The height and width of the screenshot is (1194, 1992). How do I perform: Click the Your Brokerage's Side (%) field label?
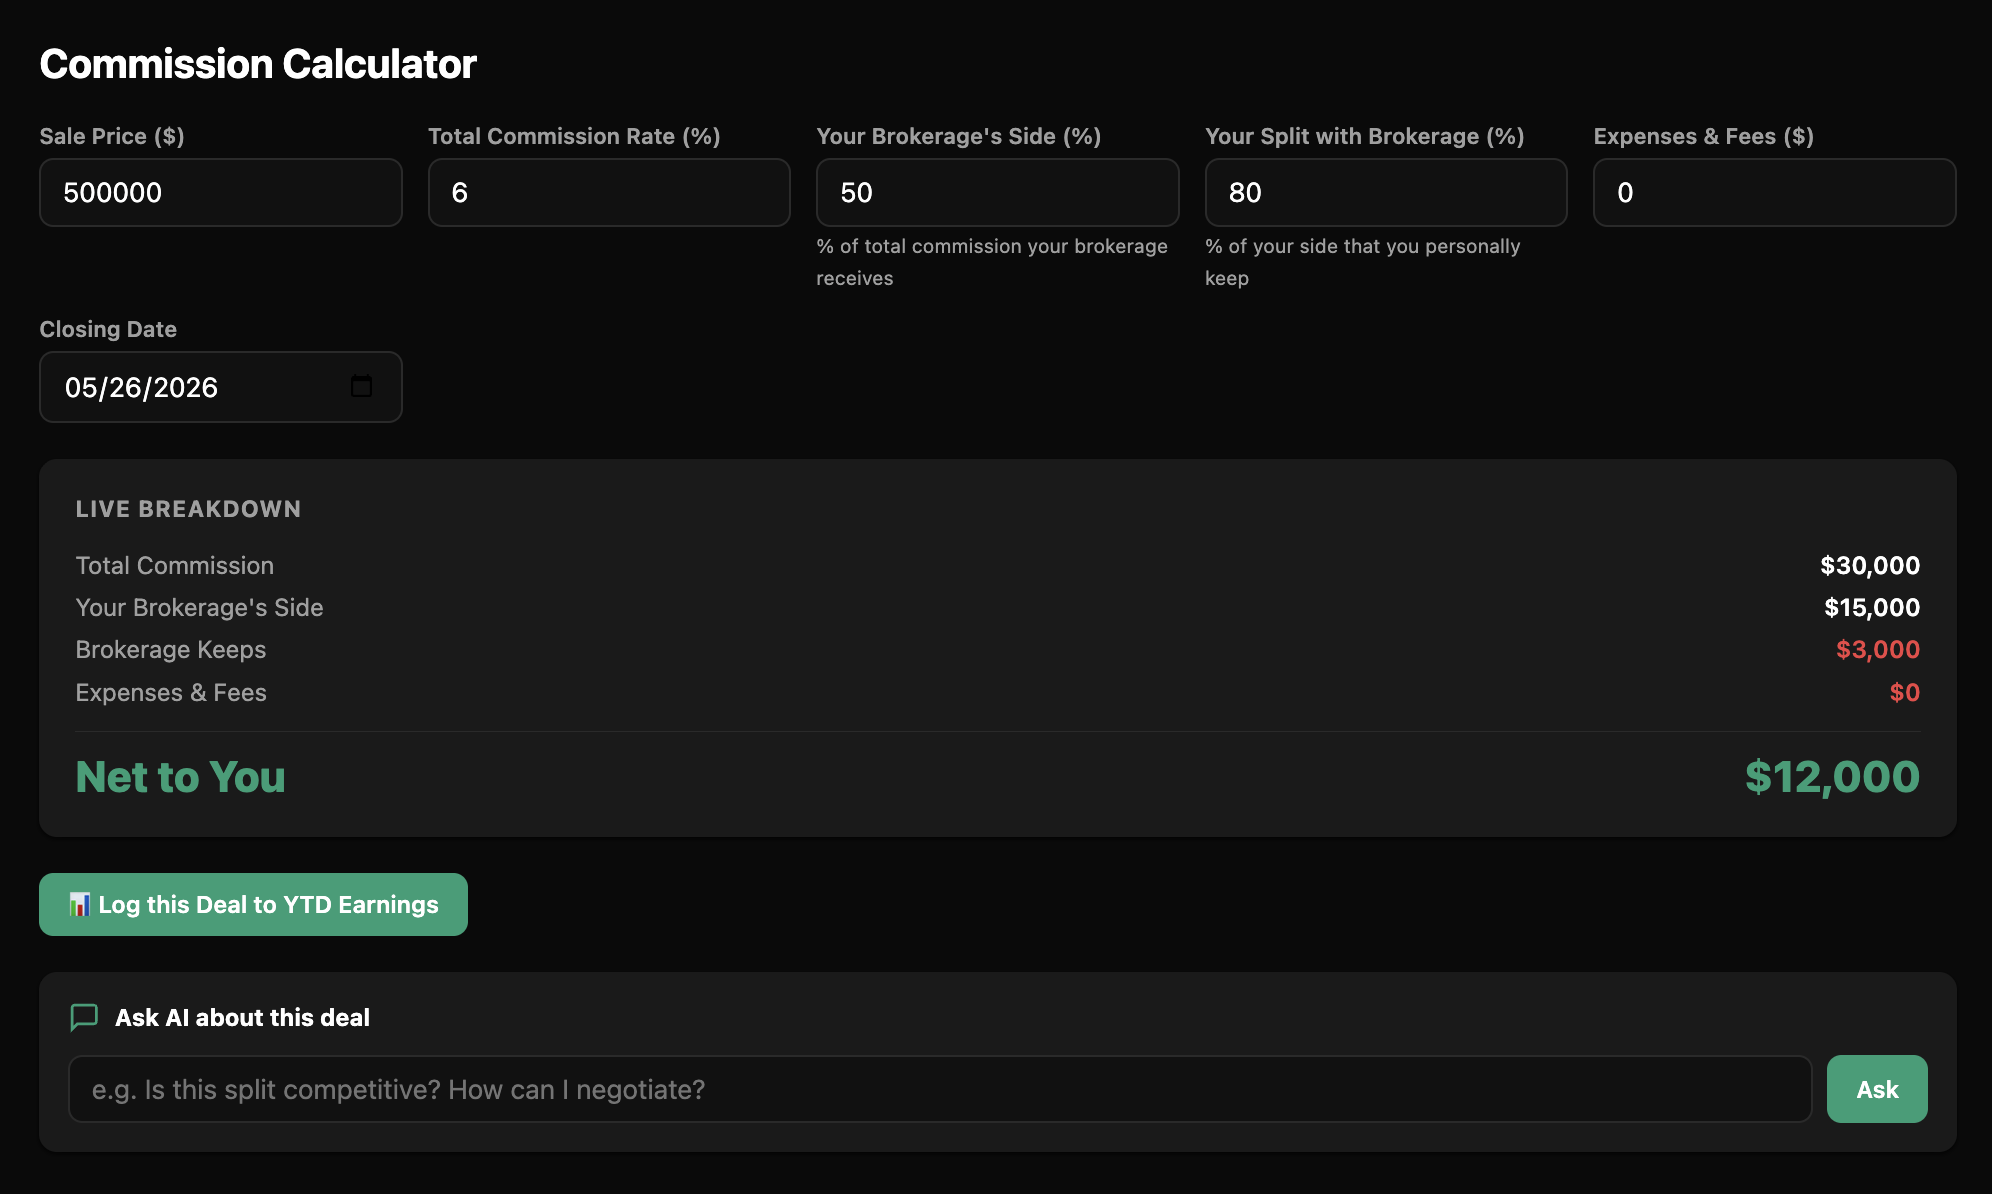tap(958, 136)
